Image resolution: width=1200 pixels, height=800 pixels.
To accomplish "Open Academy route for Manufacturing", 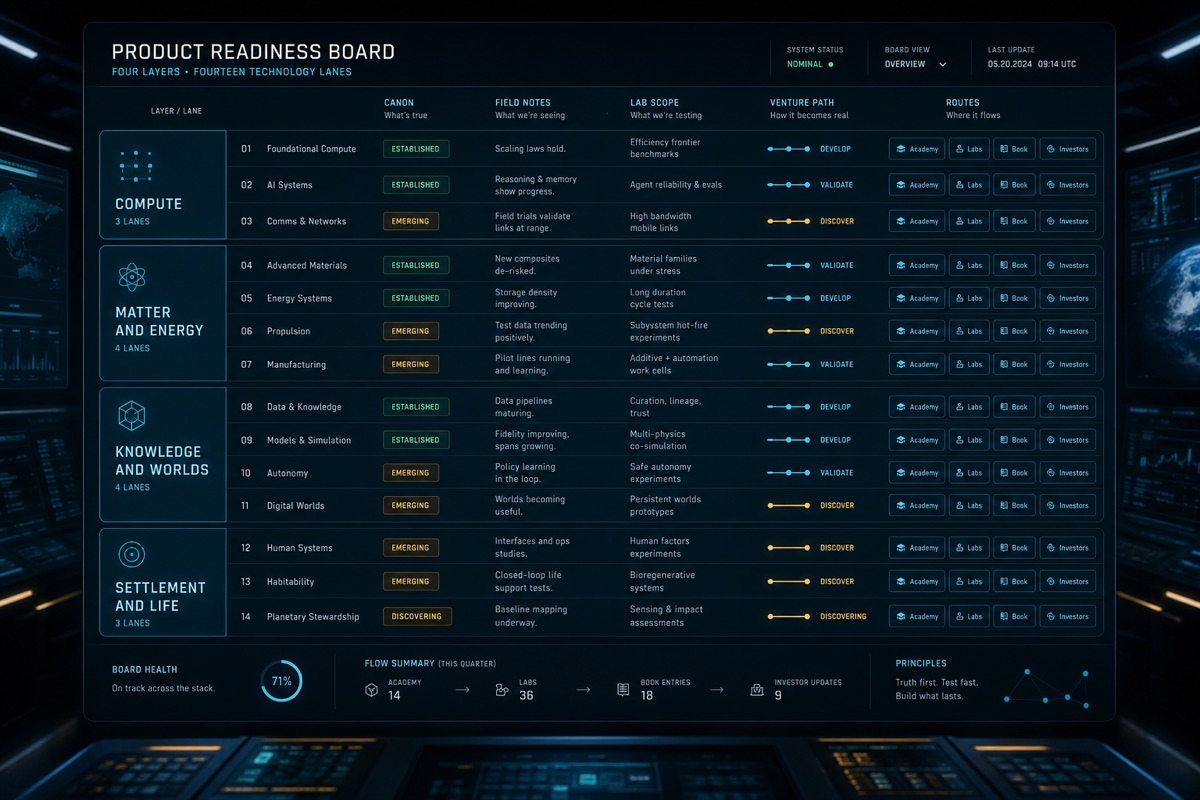I will pos(917,364).
